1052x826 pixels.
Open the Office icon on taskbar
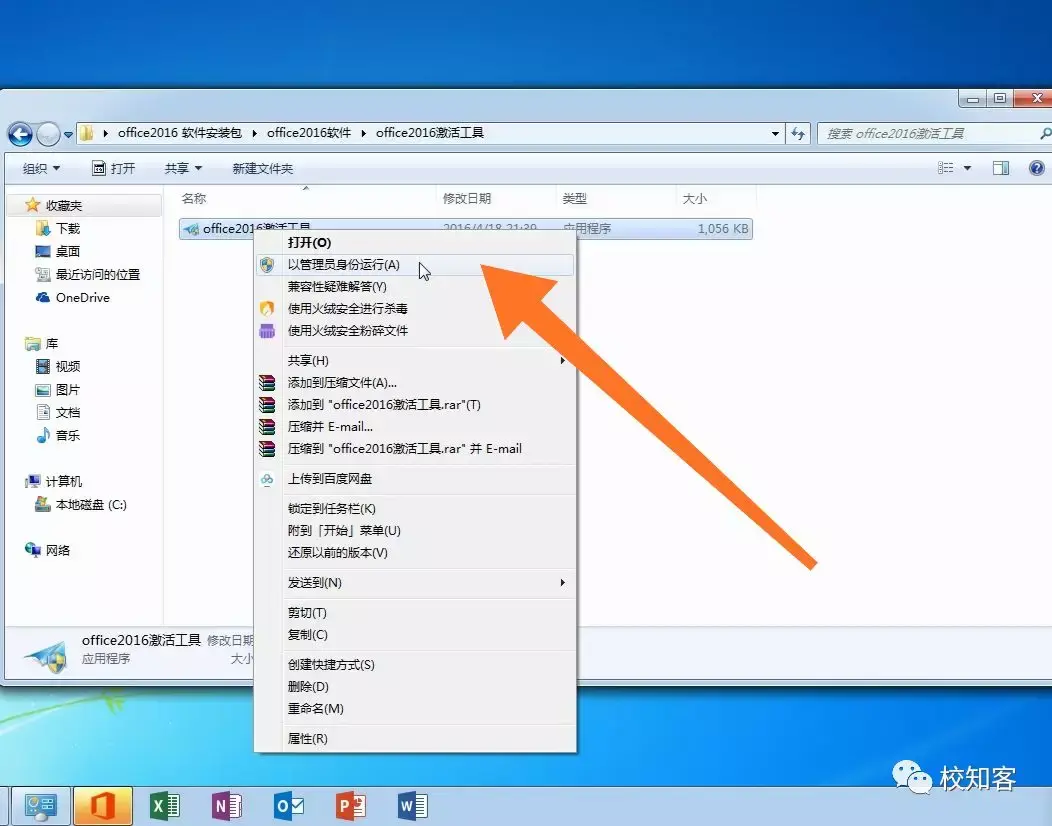coord(102,806)
